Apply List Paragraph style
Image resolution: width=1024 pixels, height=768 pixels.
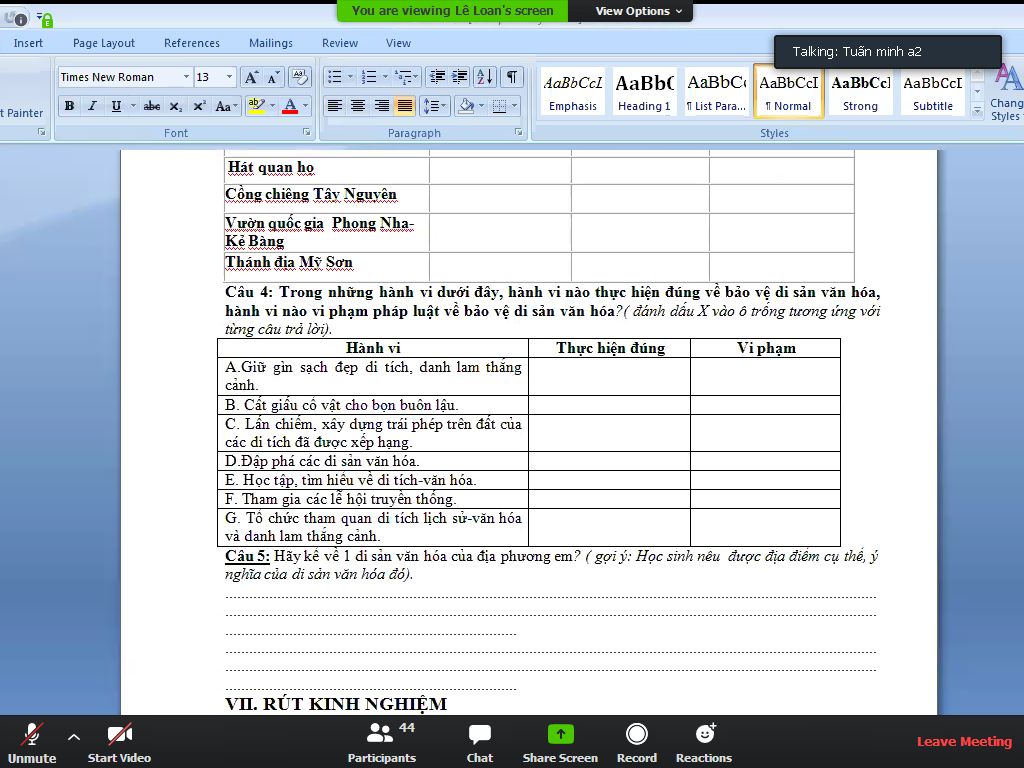coord(716,92)
